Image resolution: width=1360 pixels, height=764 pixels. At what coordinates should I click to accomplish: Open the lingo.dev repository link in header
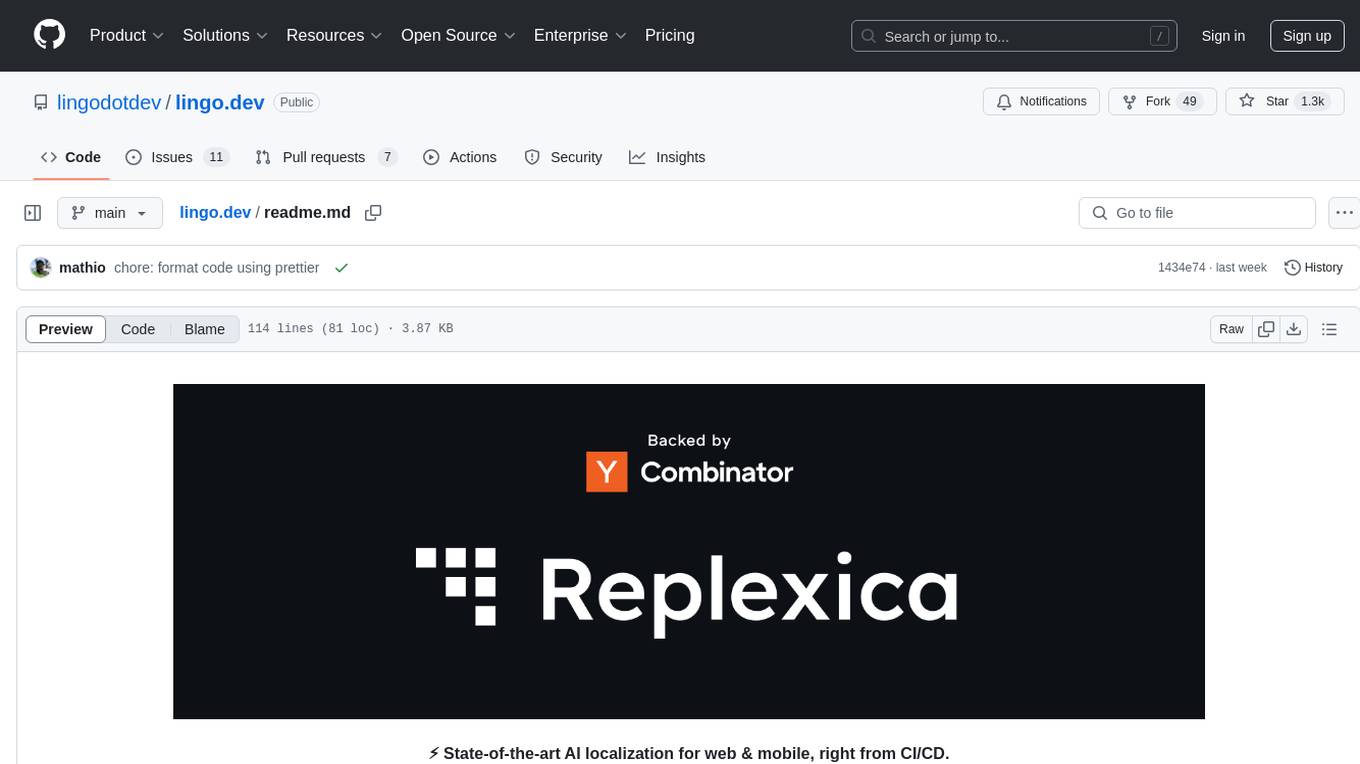pos(220,102)
